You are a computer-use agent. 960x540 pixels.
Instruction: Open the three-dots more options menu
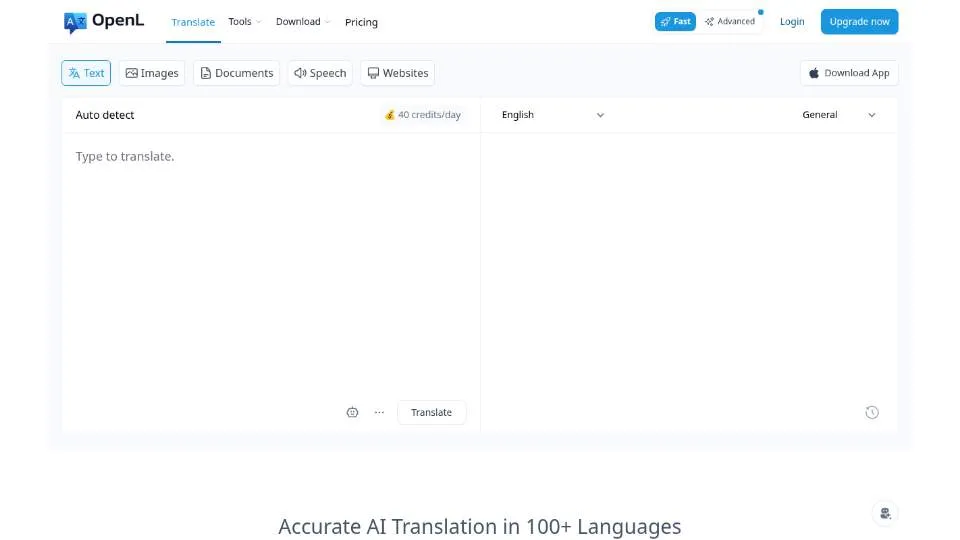(379, 412)
